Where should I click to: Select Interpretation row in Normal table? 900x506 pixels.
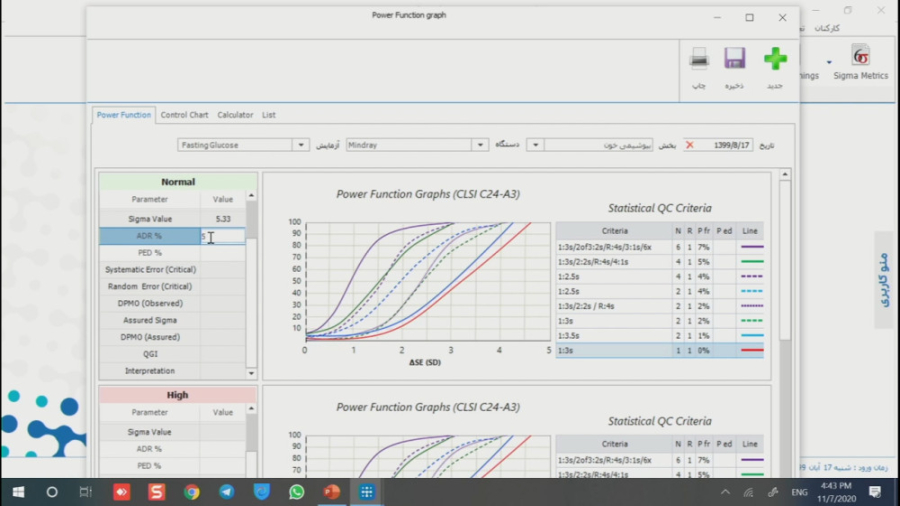(172, 371)
